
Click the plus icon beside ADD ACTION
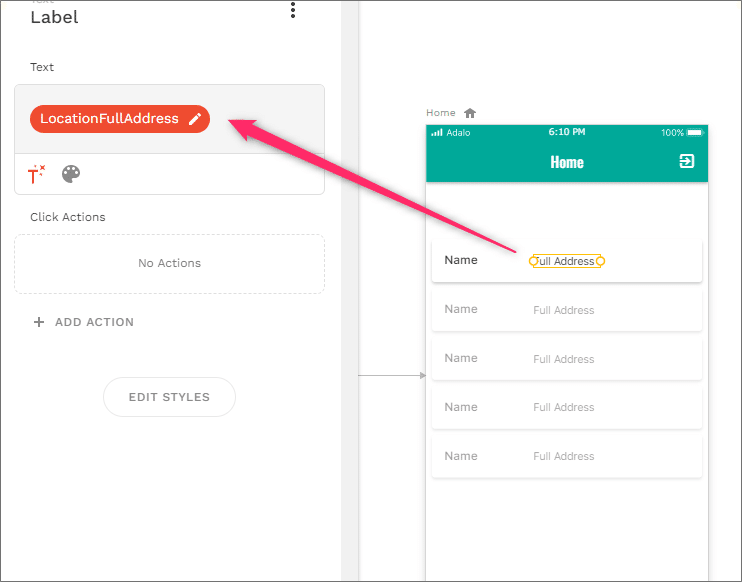click(x=39, y=322)
